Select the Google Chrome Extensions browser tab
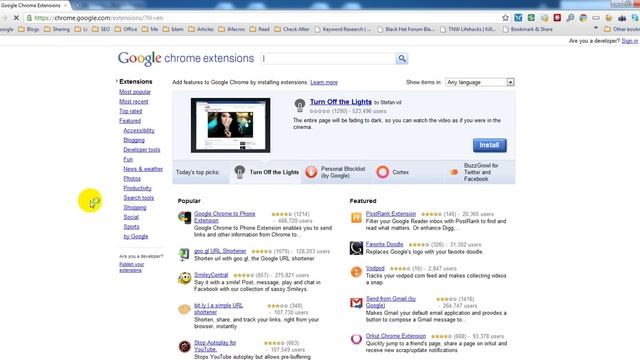 (x=34, y=5)
